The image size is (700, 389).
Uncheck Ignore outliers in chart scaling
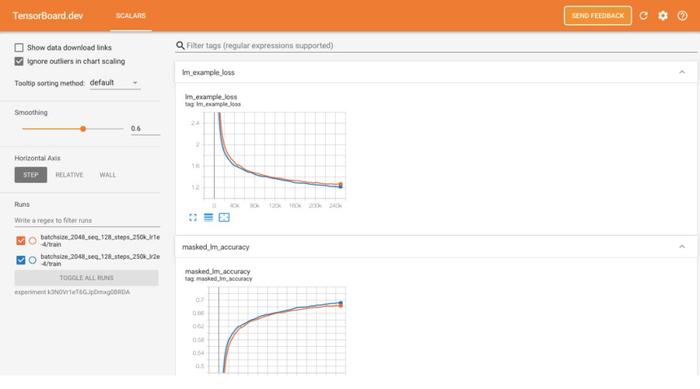tap(19, 61)
